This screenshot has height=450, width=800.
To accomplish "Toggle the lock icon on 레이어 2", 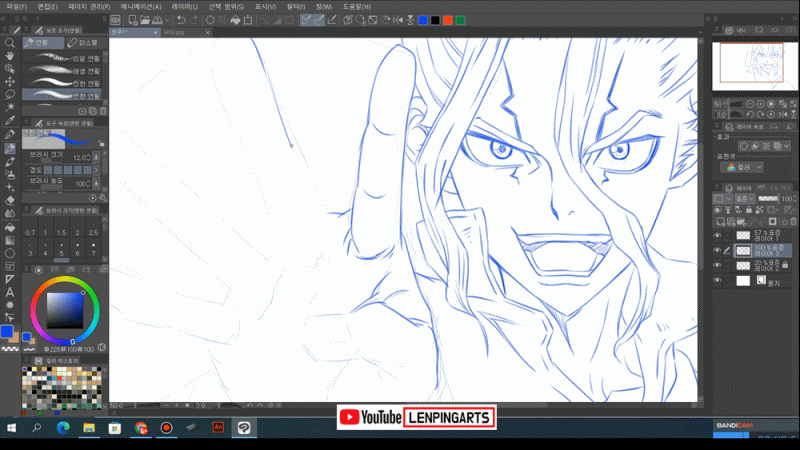I will point(785,265).
